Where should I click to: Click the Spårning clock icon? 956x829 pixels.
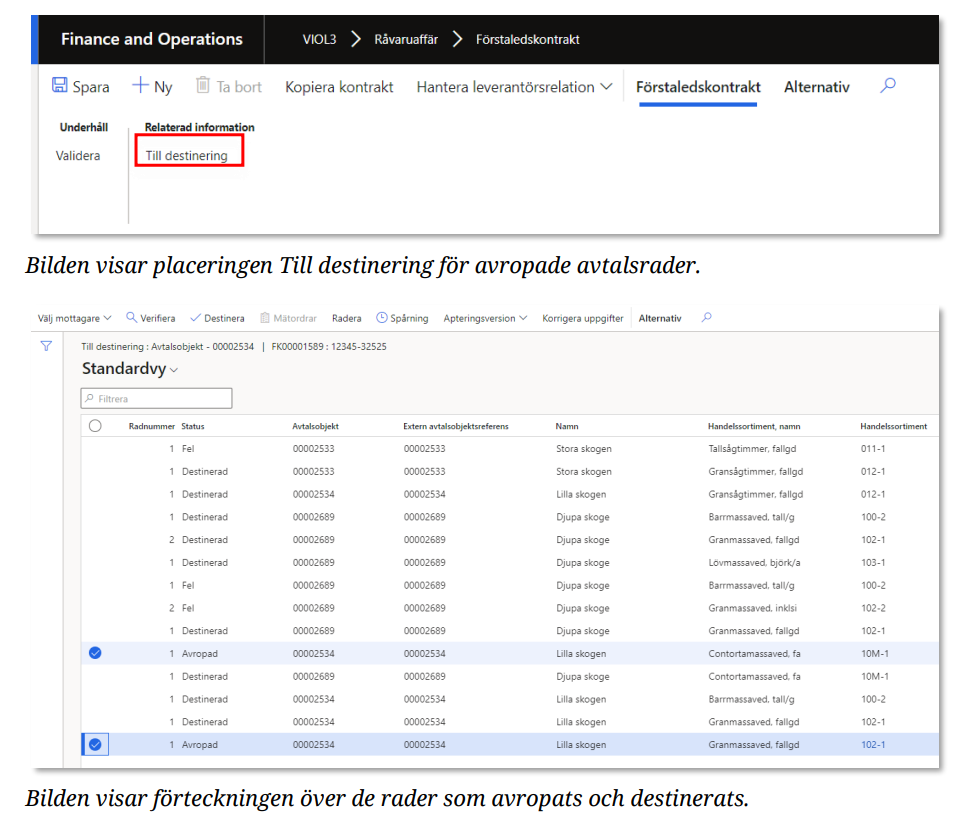coord(382,318)
